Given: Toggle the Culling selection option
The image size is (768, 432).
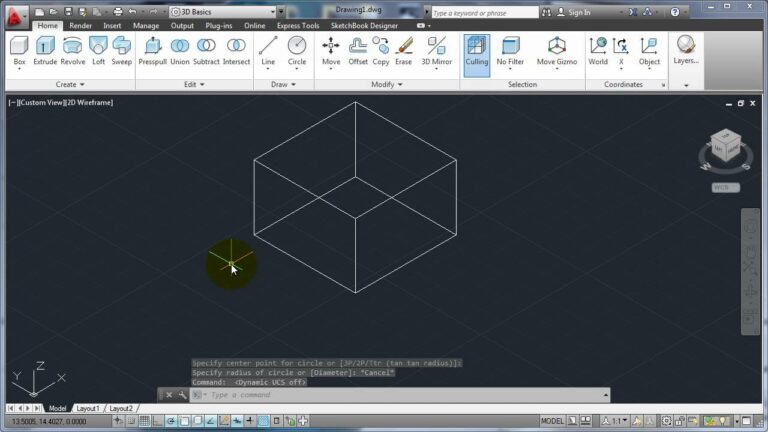Looking at the screenshot, I should pyautogui.click(x=477, y=50).
